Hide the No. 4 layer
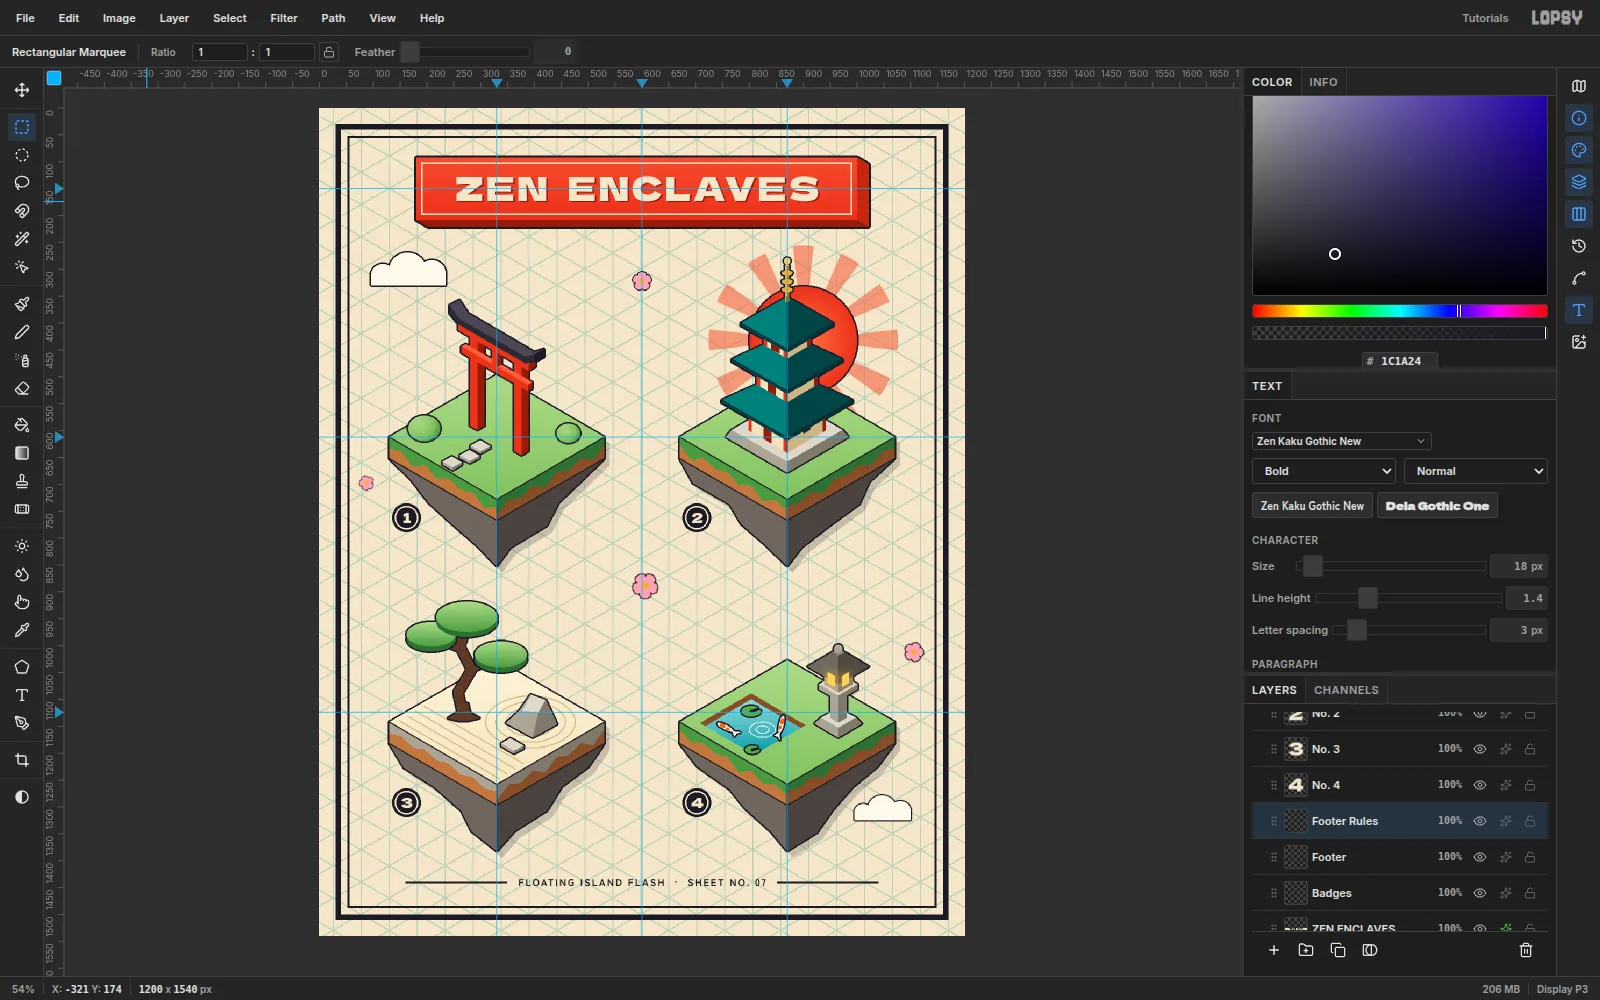Viewport: 1600px width, 1000px height. click(x=1480, y=785)
